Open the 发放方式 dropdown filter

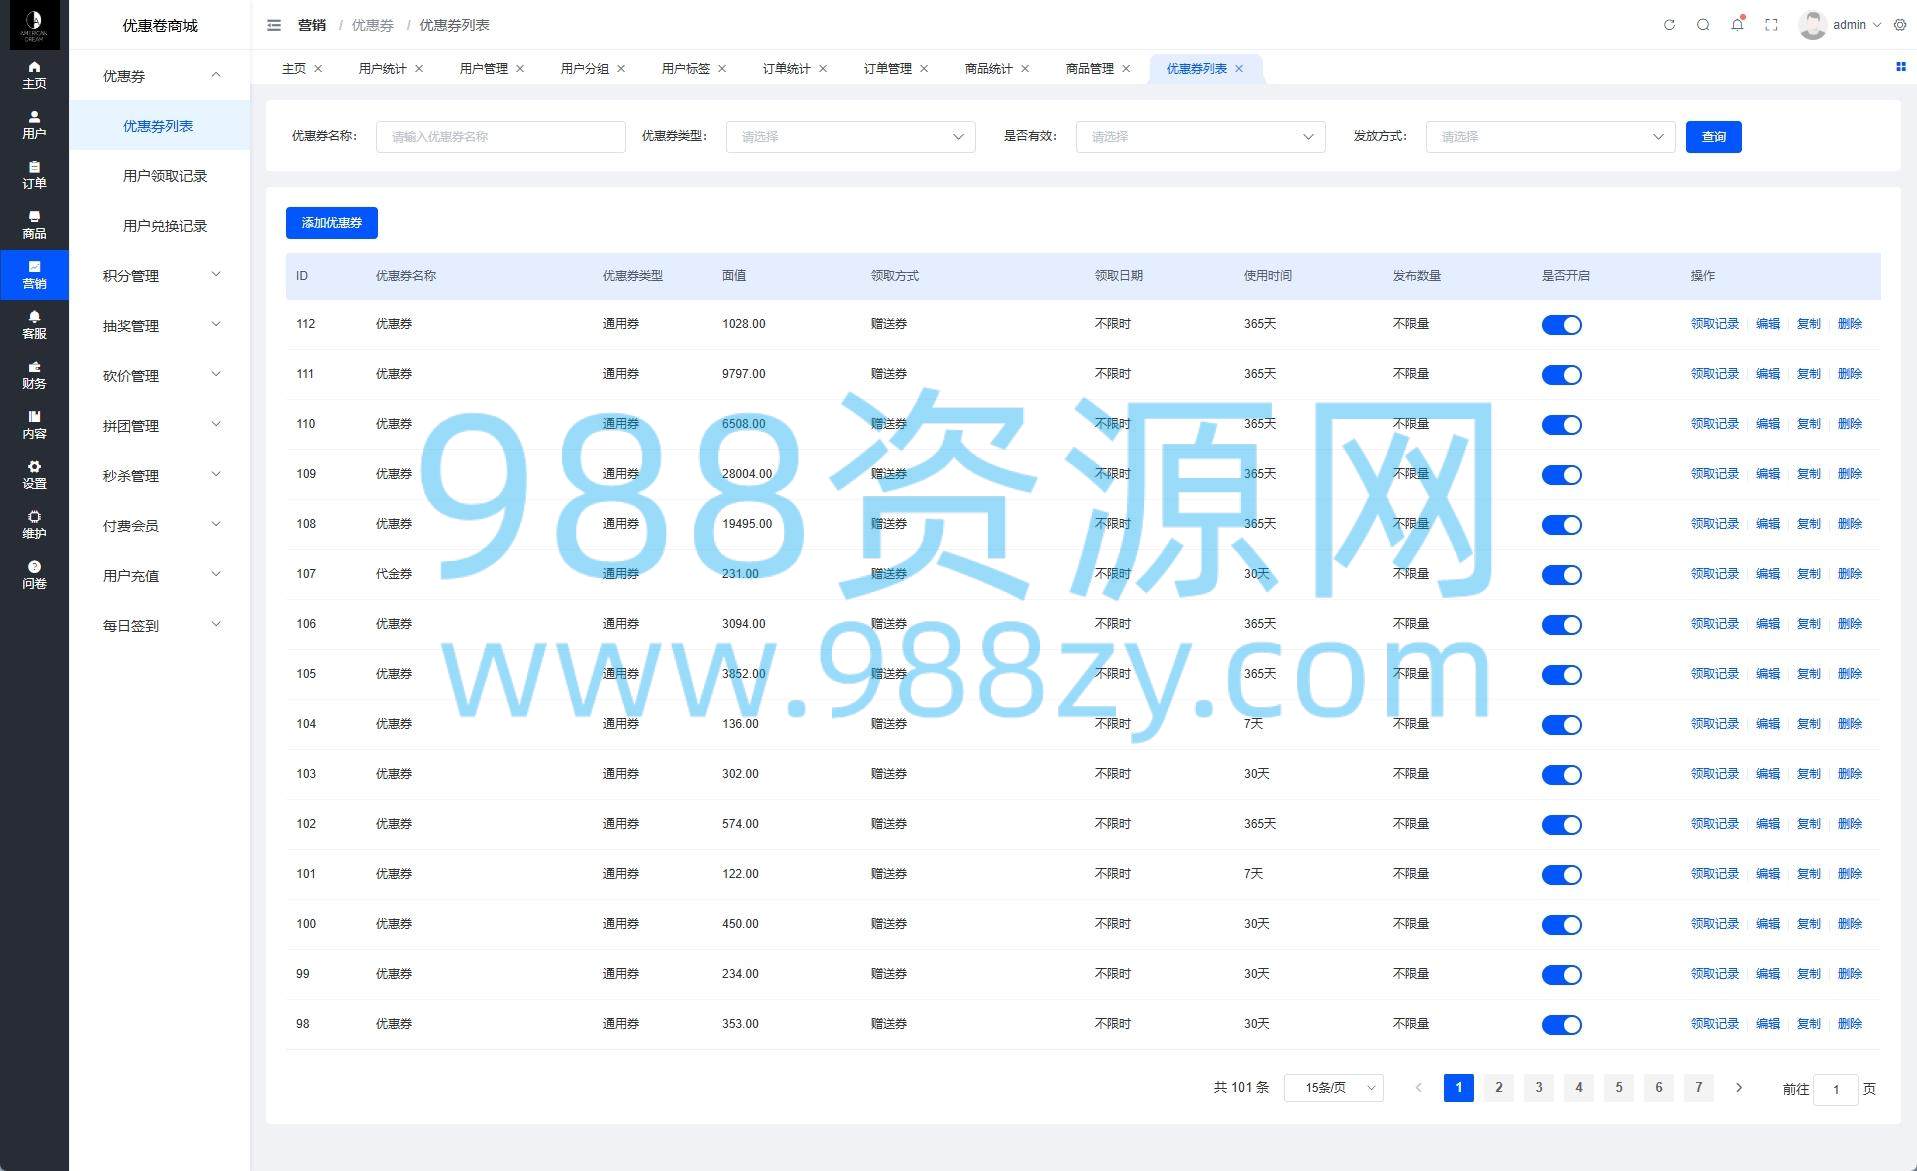[x=1550, y=137]
